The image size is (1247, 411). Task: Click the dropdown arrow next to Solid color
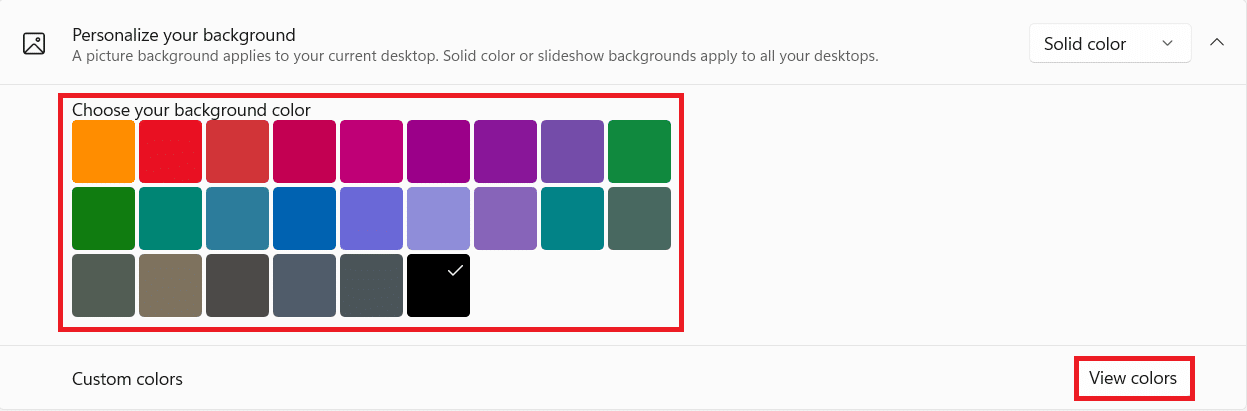point(1167,44)
